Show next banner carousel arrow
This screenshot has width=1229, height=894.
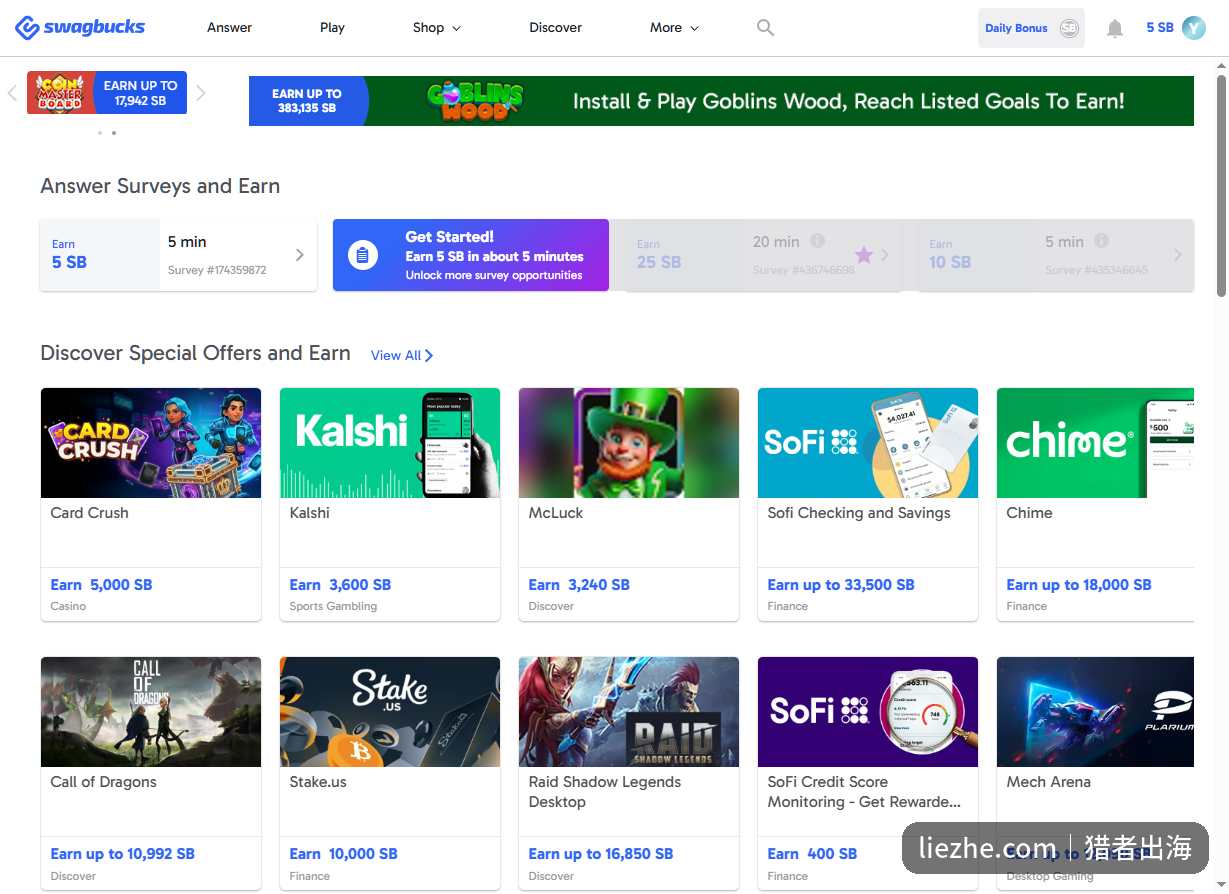tap(201, 93)
